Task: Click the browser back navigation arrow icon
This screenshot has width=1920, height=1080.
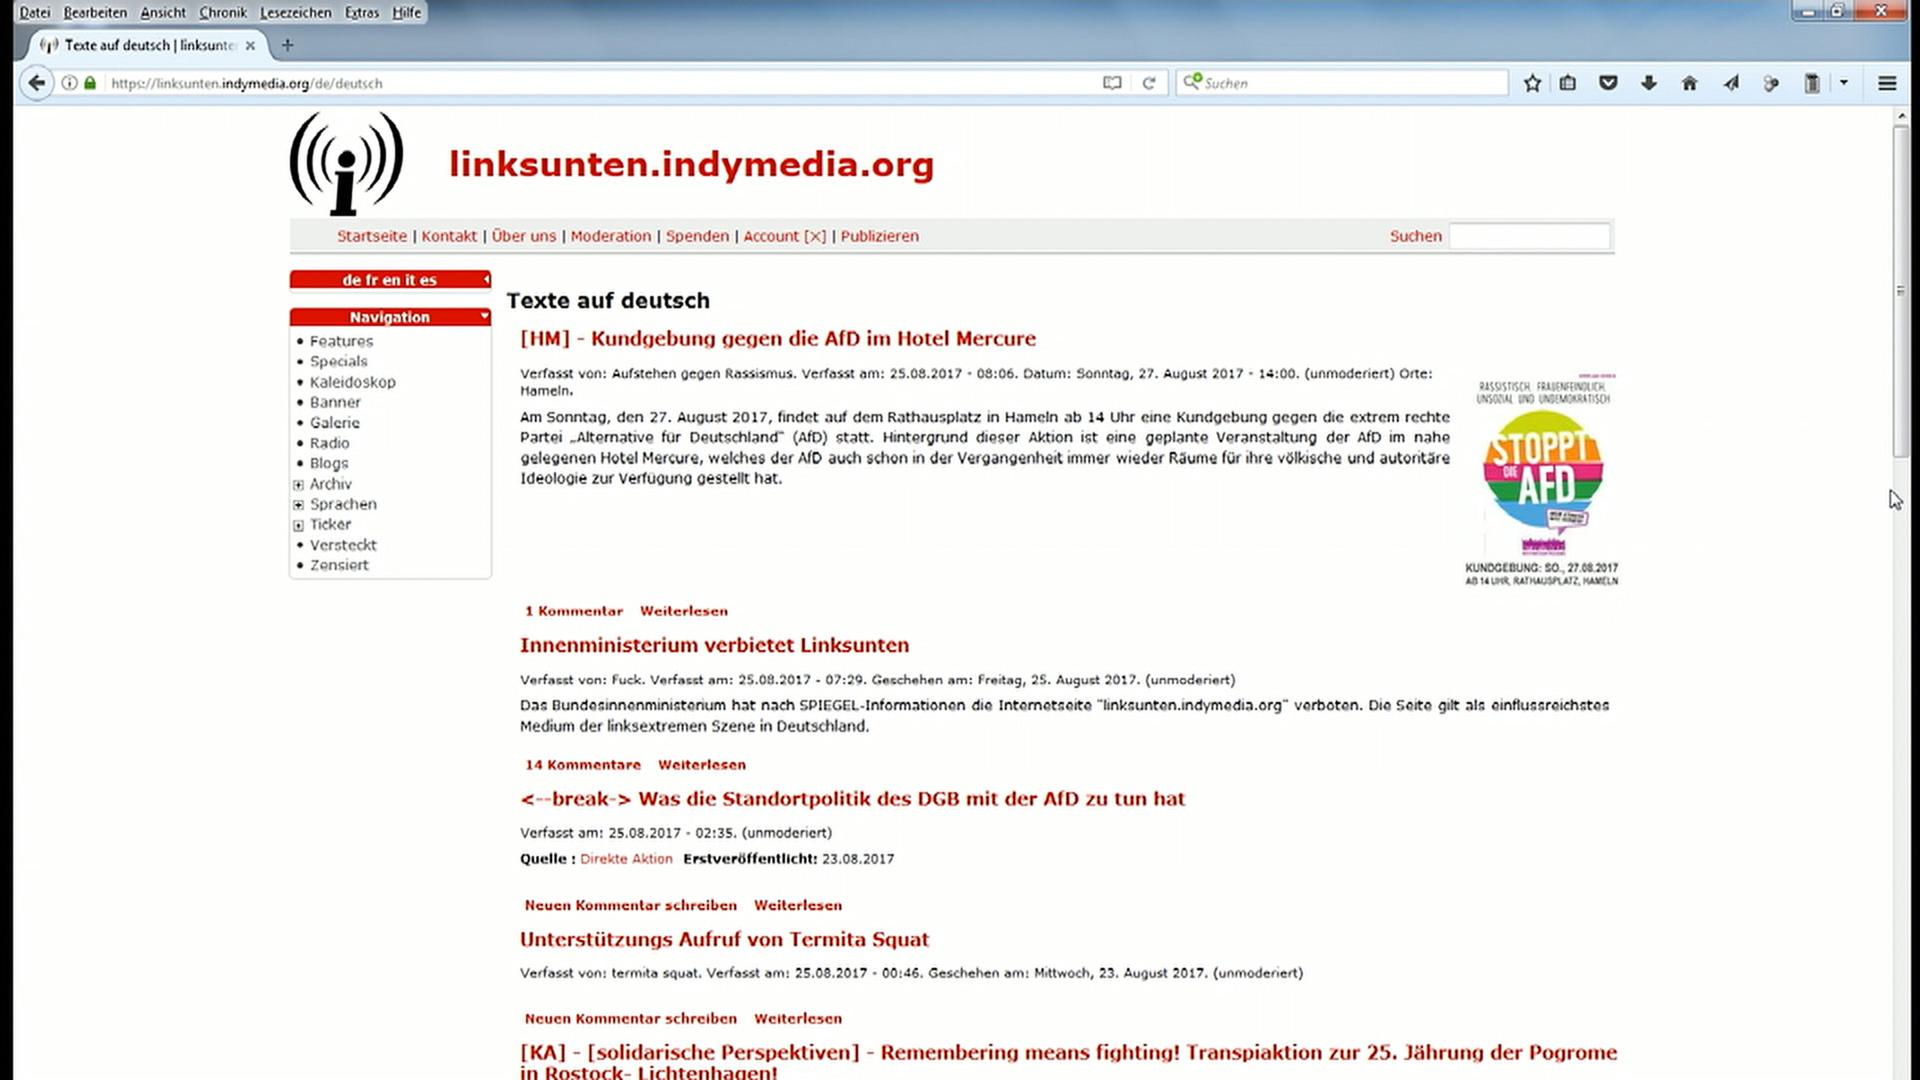Action: [x=36, y=82]
